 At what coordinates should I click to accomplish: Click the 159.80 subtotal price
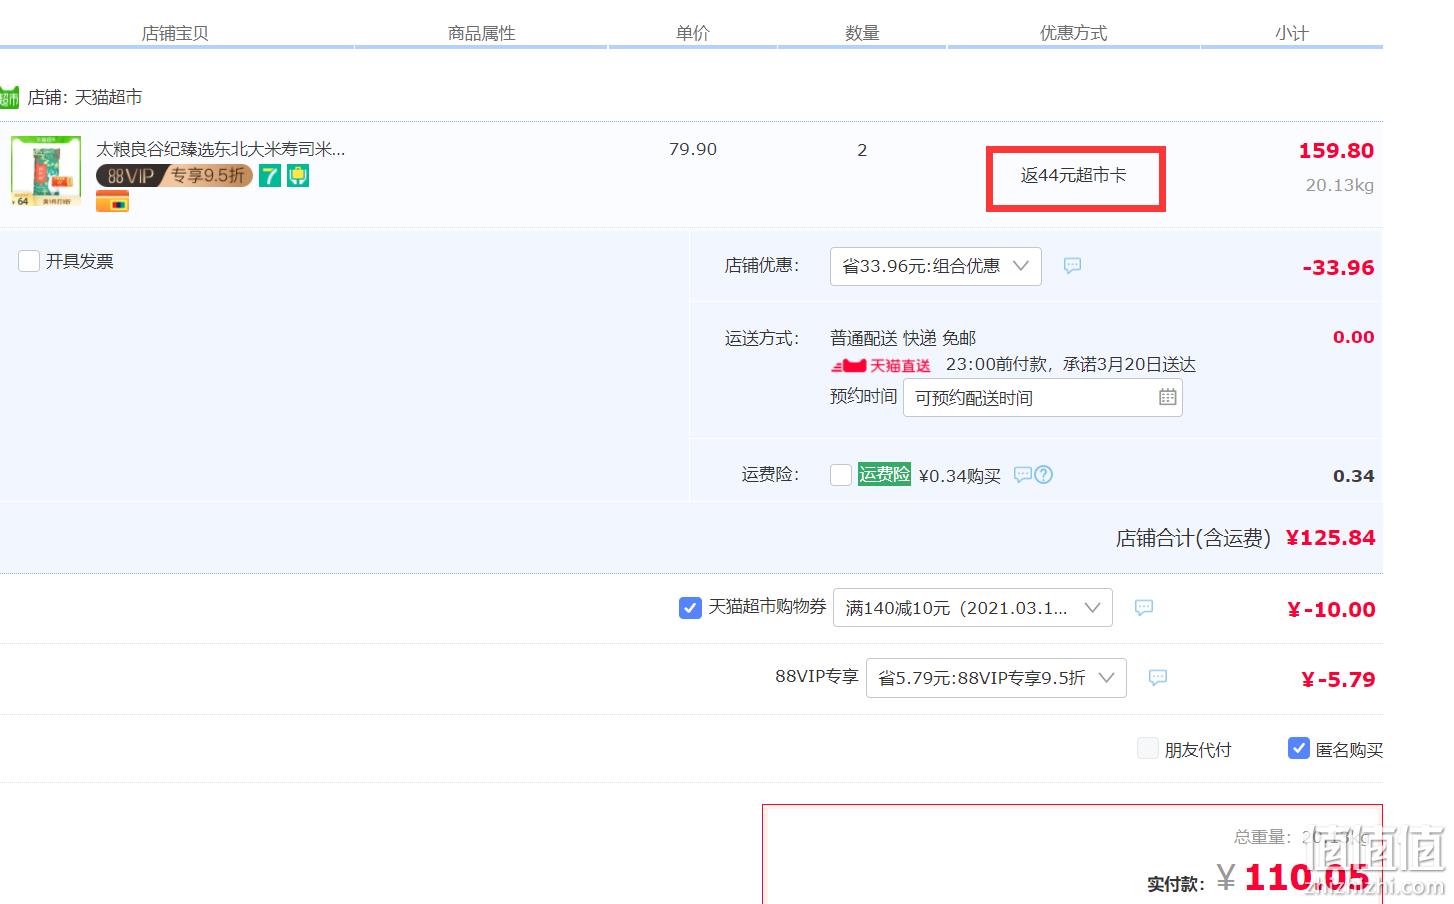[x=1336, y=151]
